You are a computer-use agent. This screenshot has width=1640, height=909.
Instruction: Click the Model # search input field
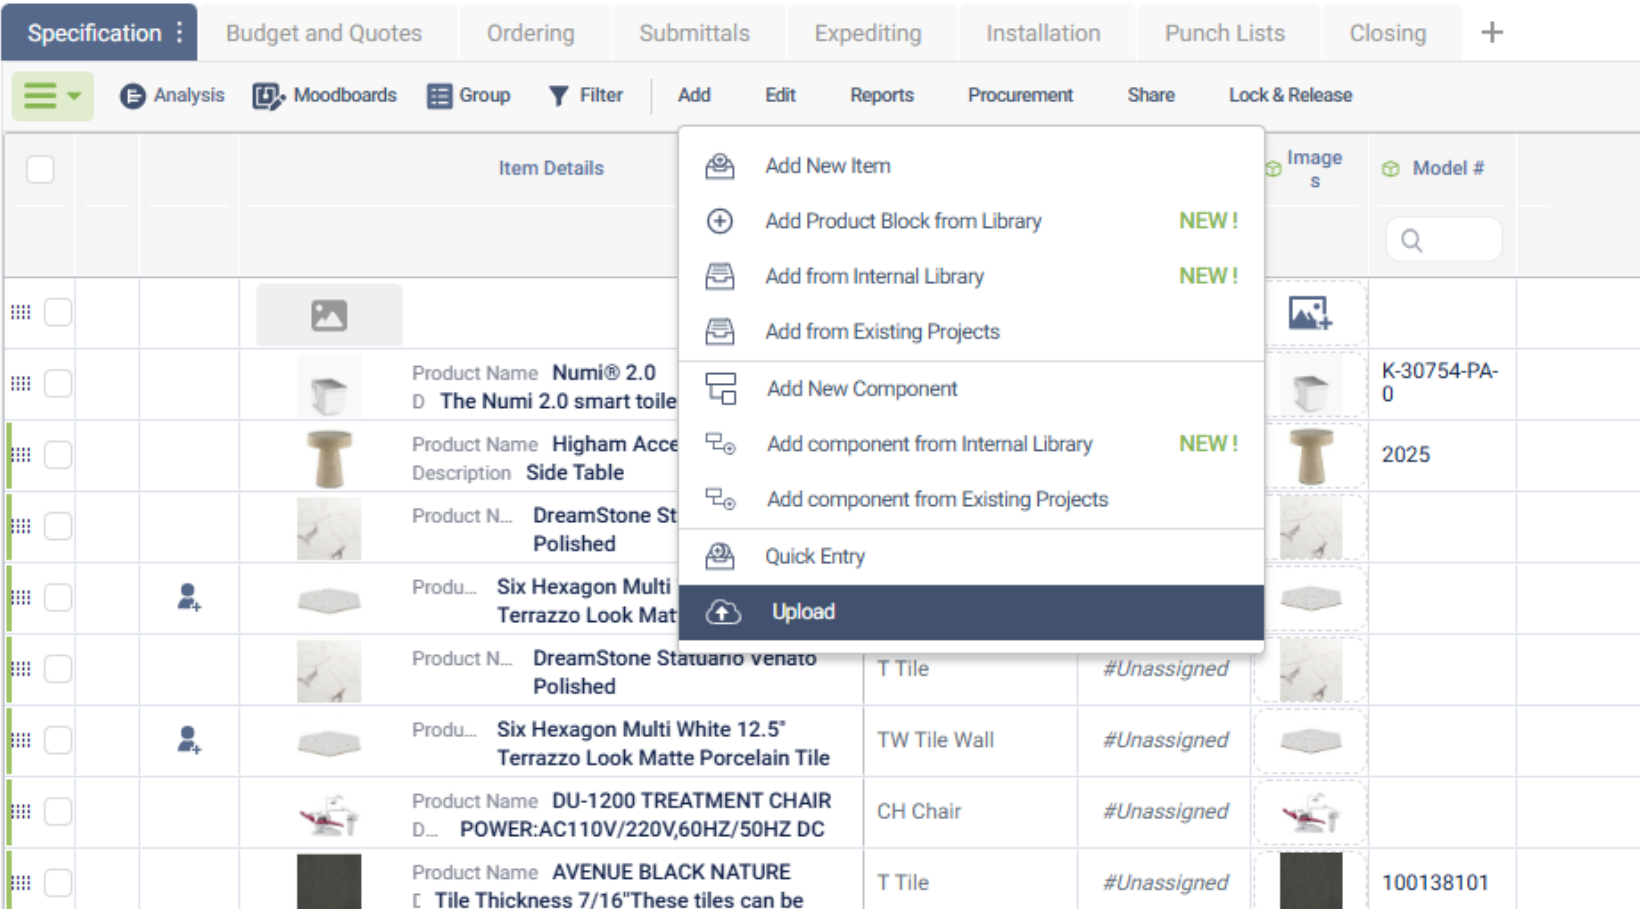tap(1444, 240)
